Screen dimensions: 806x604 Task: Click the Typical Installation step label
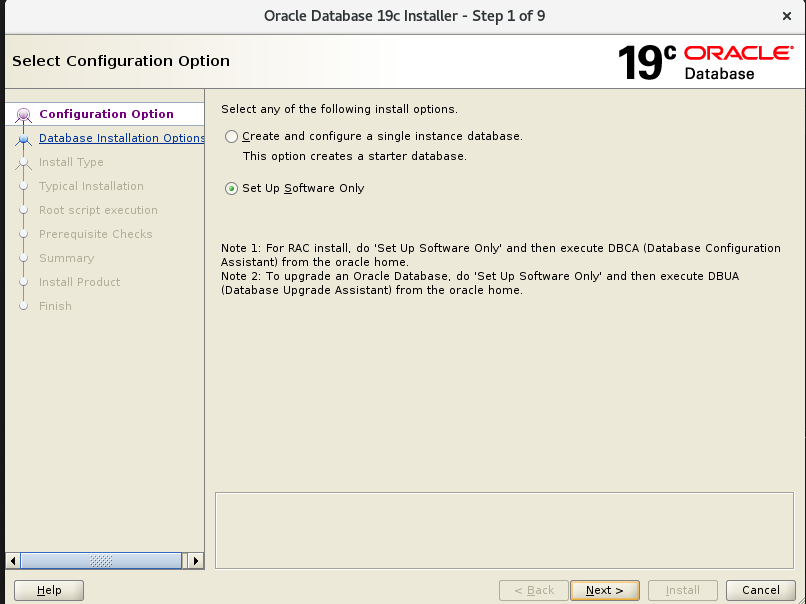pyautogui.click(x=91, y=186)
